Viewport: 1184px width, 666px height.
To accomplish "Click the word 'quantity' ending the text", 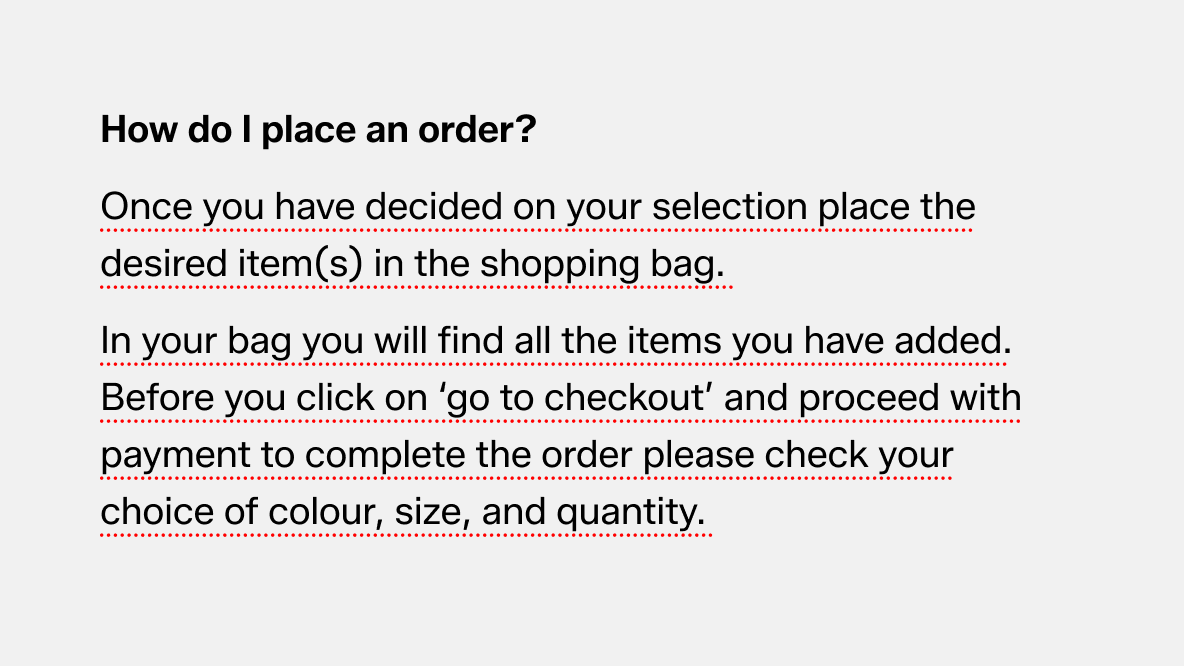I will [629, 512].
